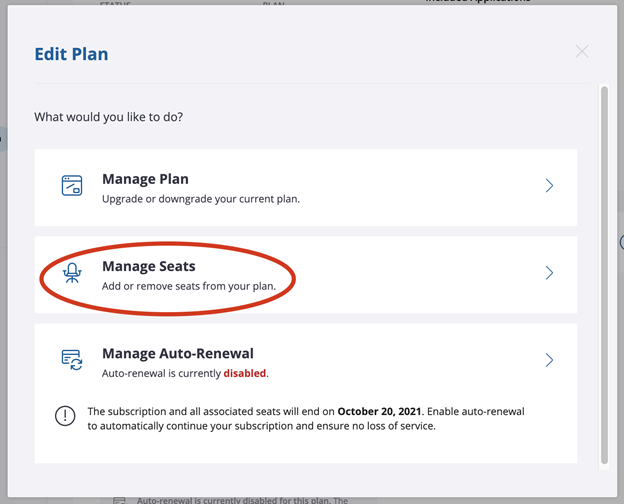Click "What would you like to do?" prompt
The image size is (624, 504).
tap(108, 117)
